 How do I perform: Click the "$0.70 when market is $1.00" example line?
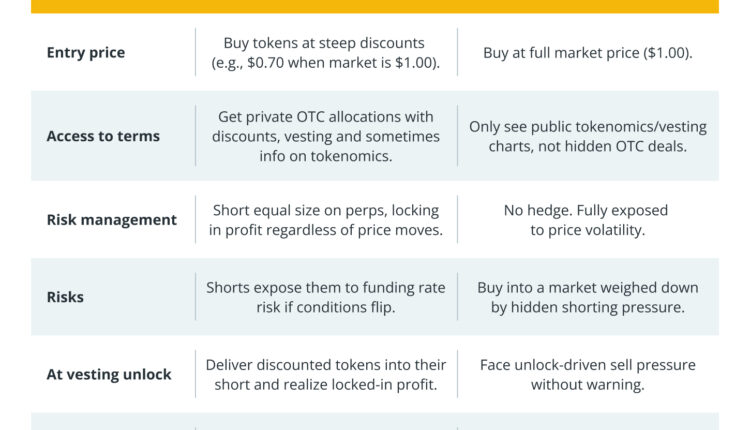coord(325,63)
